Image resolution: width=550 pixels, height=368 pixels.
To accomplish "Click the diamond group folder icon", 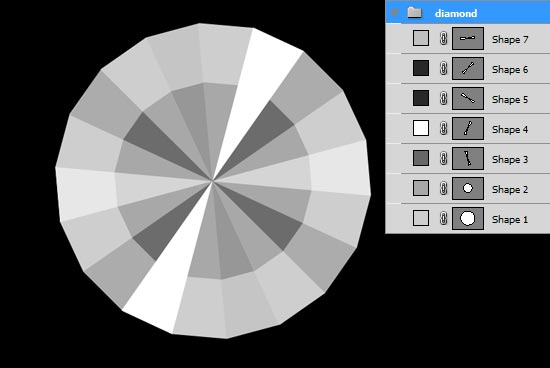I will coord(415,13).
